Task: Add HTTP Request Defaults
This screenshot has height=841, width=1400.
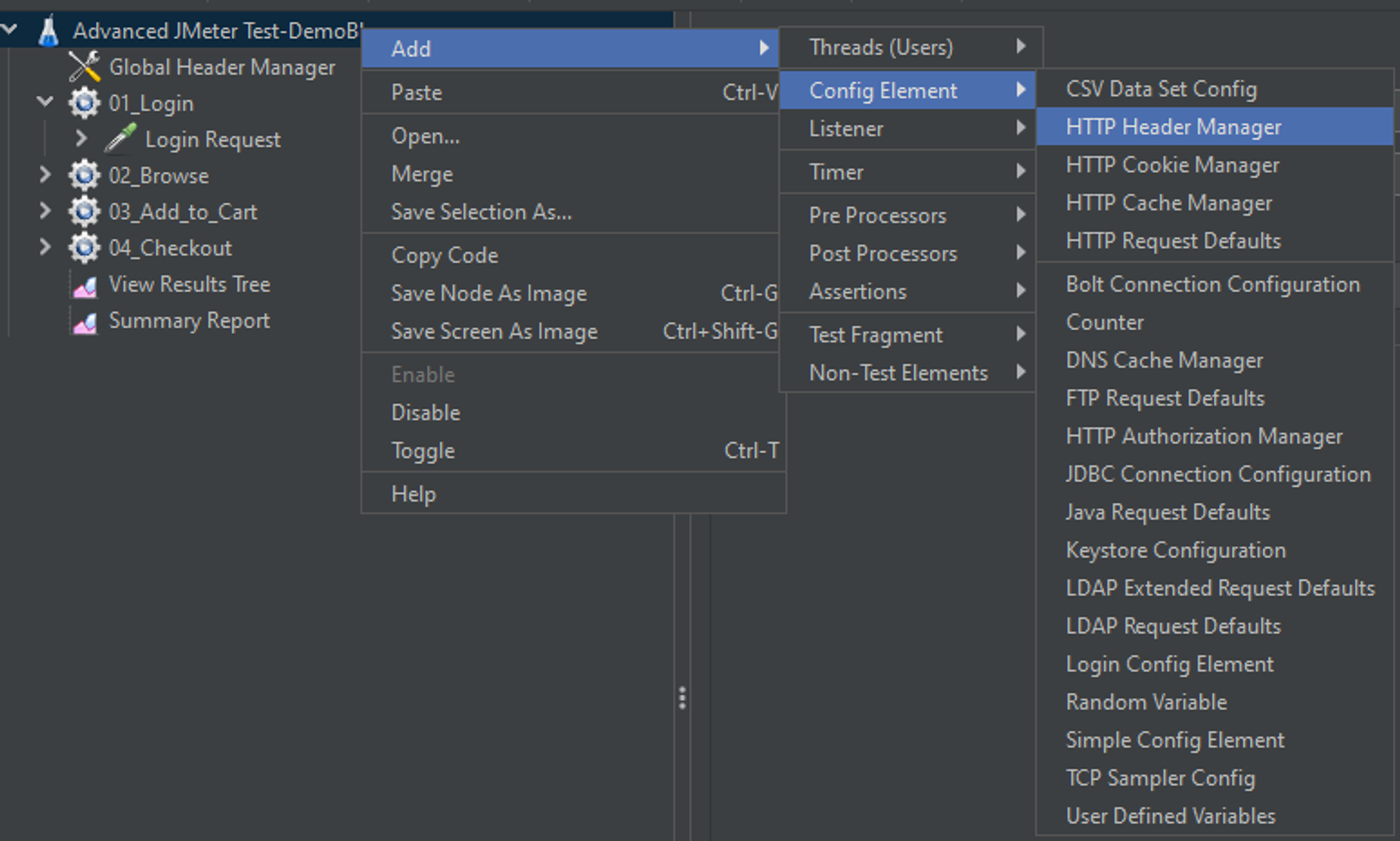Action: 1215,241
